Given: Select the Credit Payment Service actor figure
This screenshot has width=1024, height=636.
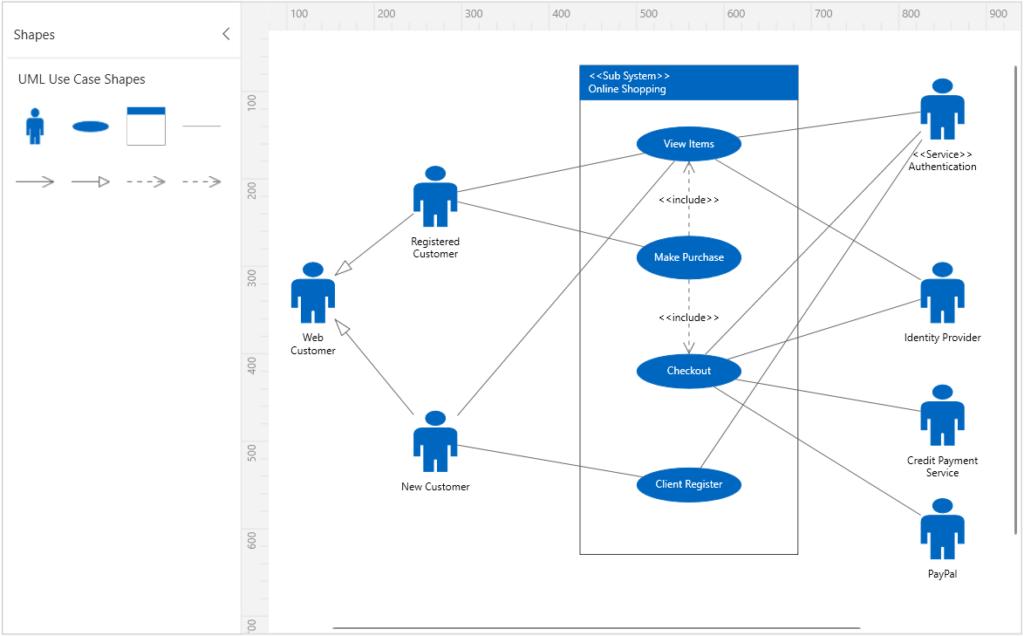Looking at the screenshot, I should click(942, 415).
